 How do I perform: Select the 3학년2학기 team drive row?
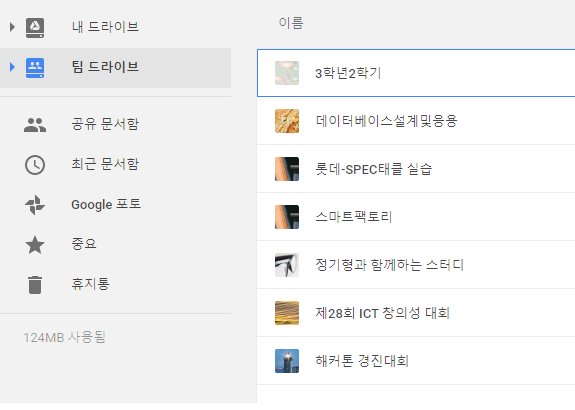click(x=416, y=73)
